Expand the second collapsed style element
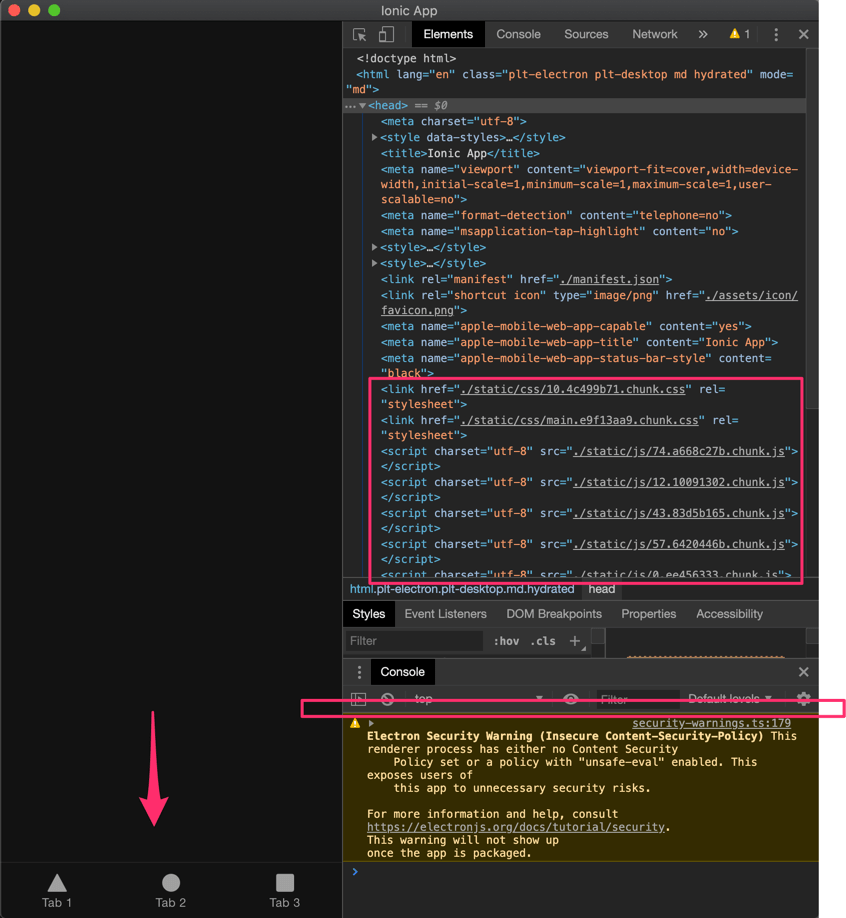Image resolution: width=846 pixels, height=918 pixels. coord(374,263)
